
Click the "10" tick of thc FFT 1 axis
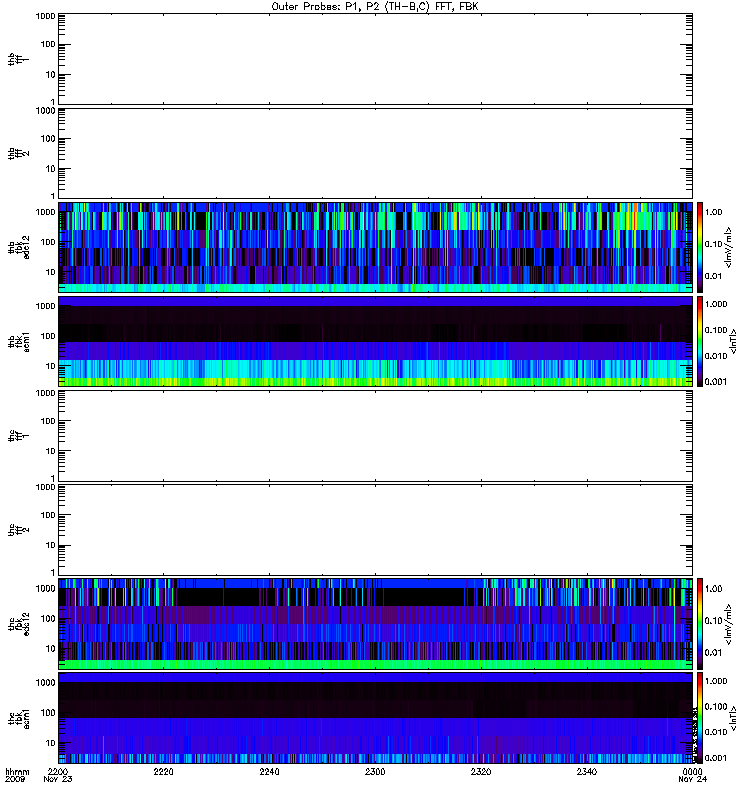point(51,452)
